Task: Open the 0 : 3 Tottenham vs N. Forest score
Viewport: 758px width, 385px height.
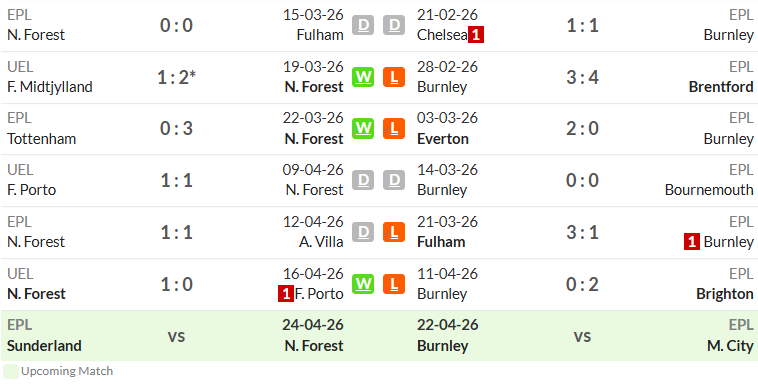Action: 176,129
